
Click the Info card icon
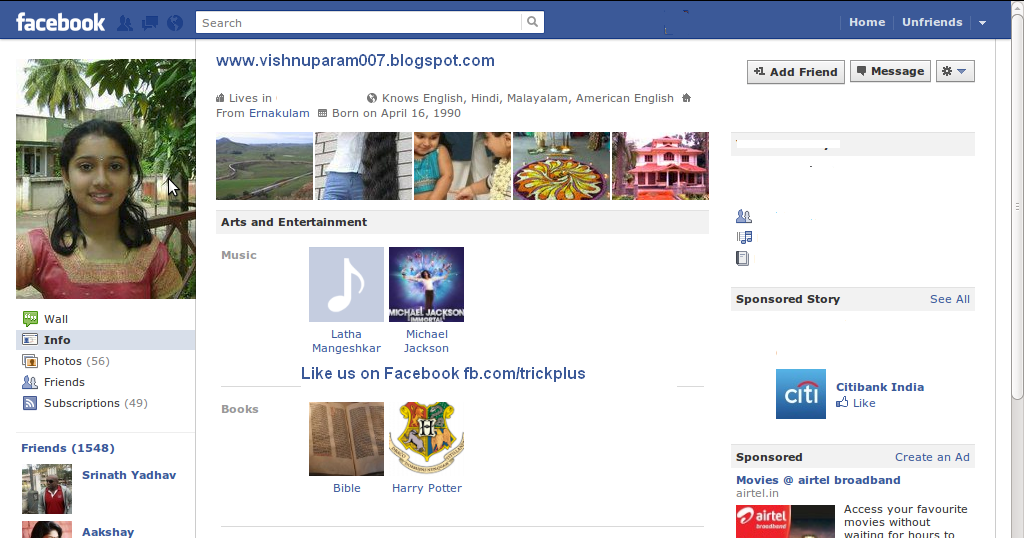30,340
